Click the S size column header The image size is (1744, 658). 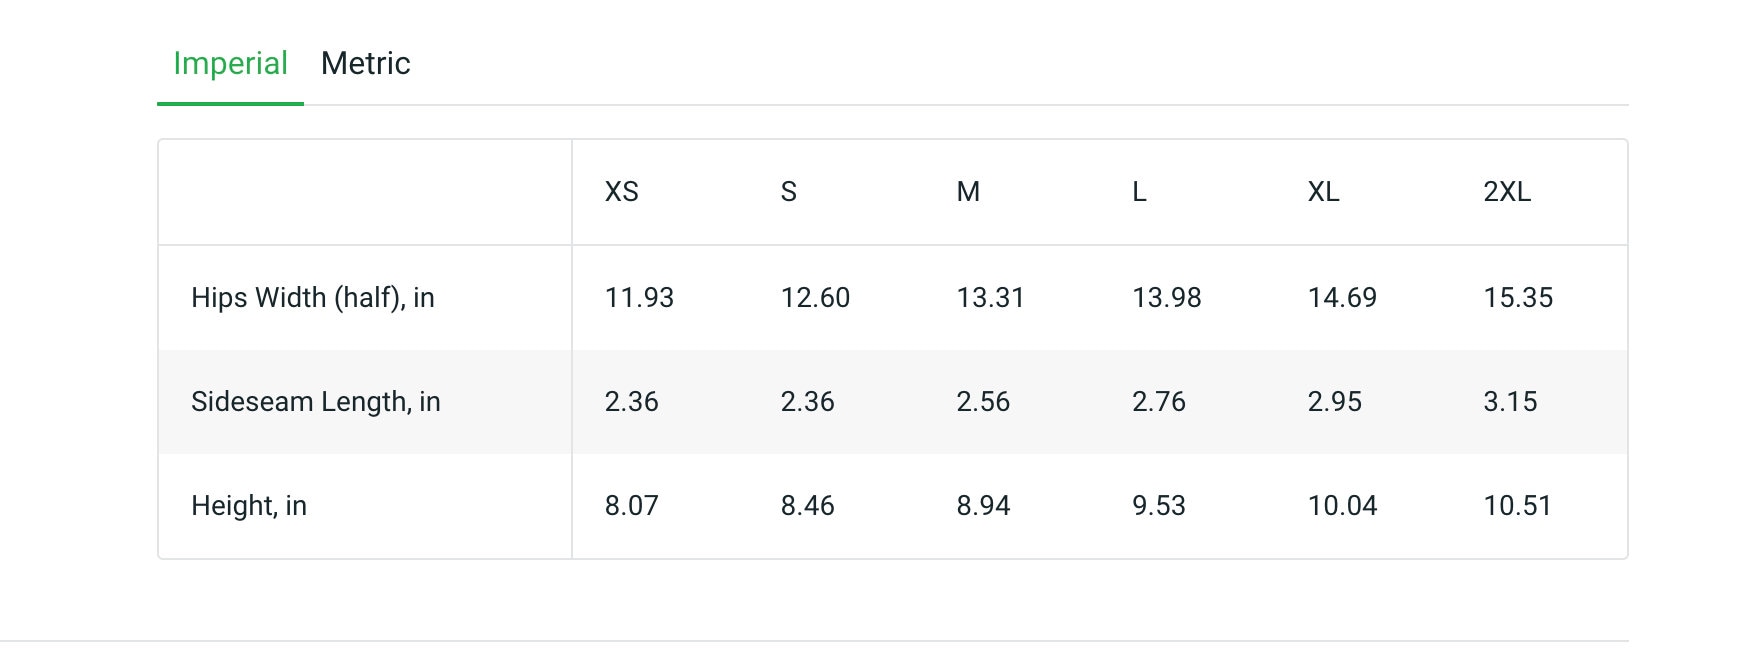click(789, 192)
